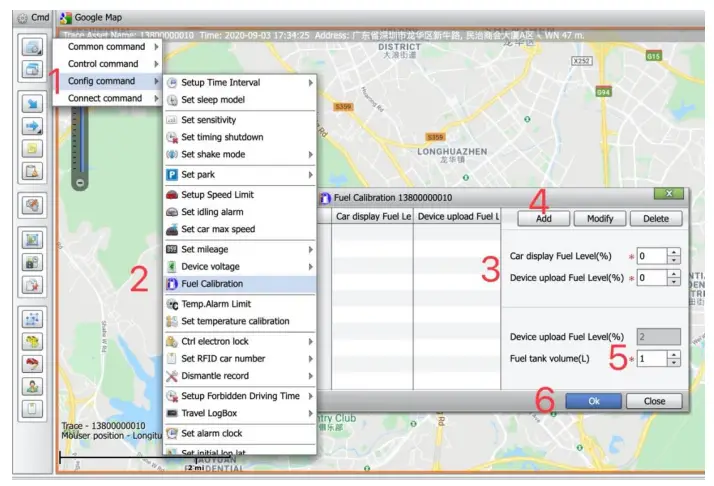
Task: Click the Temp.Alarm Limit thermometer icon
Action: click(x=172, y=304)
